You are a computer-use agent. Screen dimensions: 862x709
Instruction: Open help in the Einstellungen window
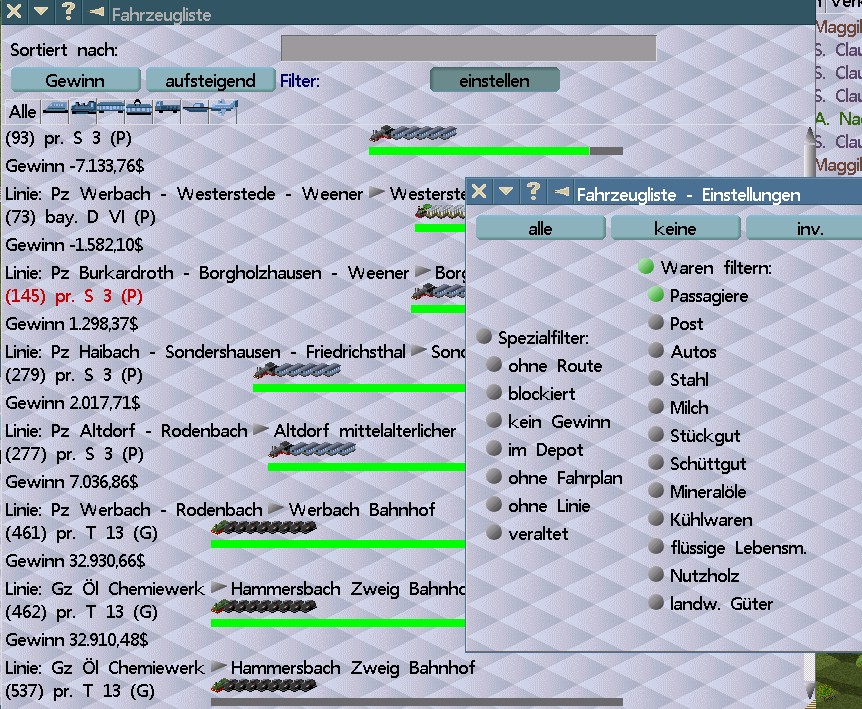(533, 191)
